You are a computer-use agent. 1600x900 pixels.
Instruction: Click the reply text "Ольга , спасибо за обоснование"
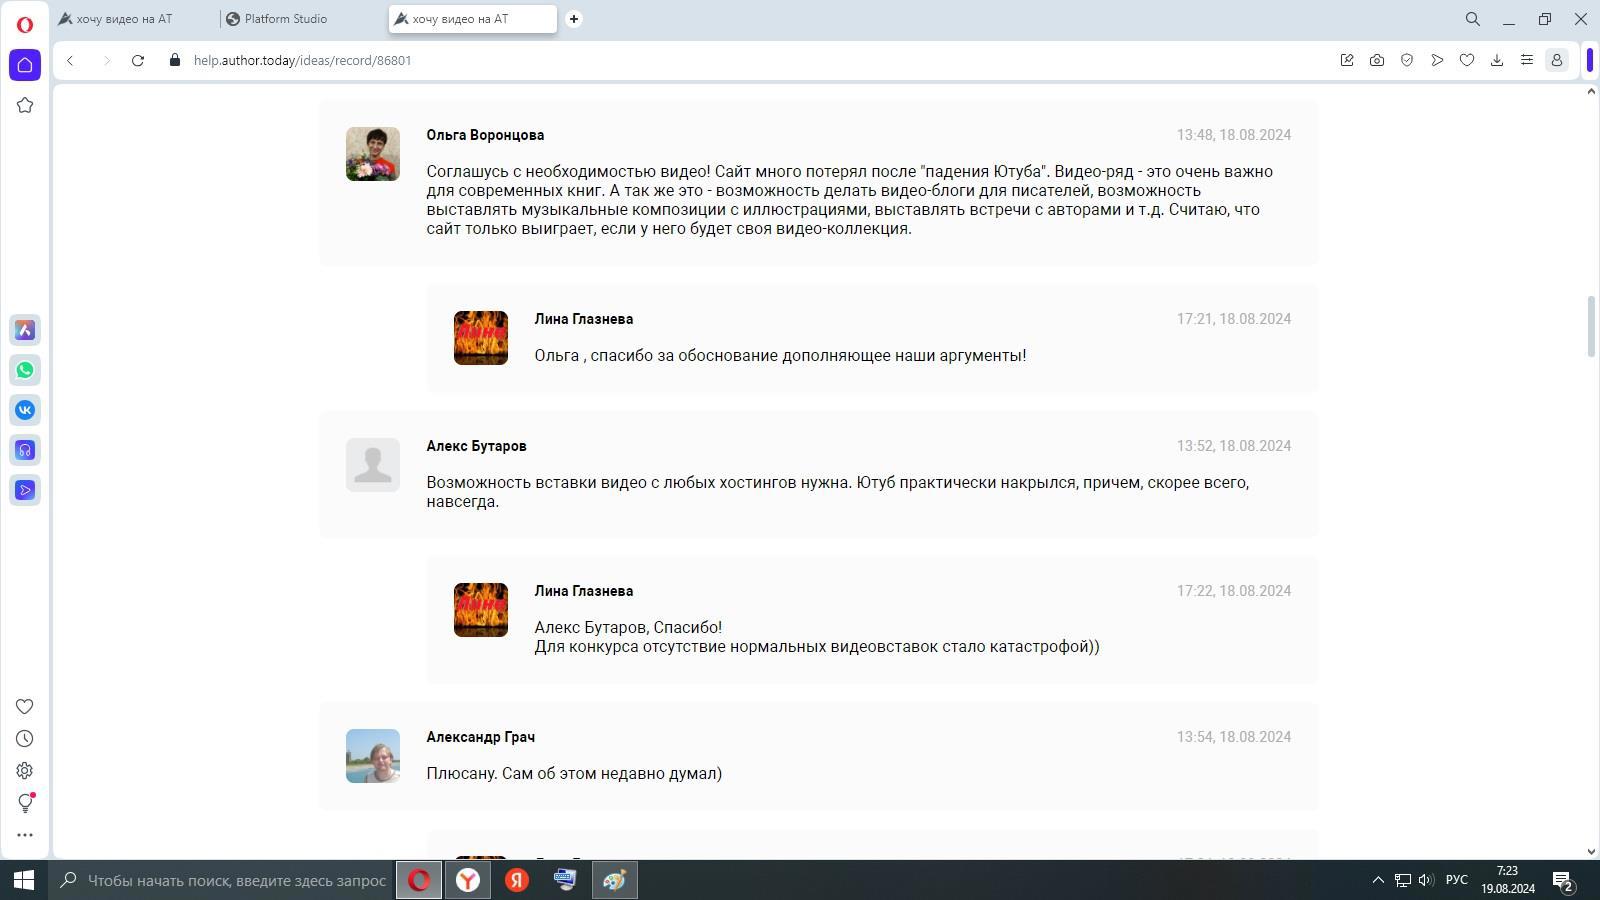coord(656,355)
